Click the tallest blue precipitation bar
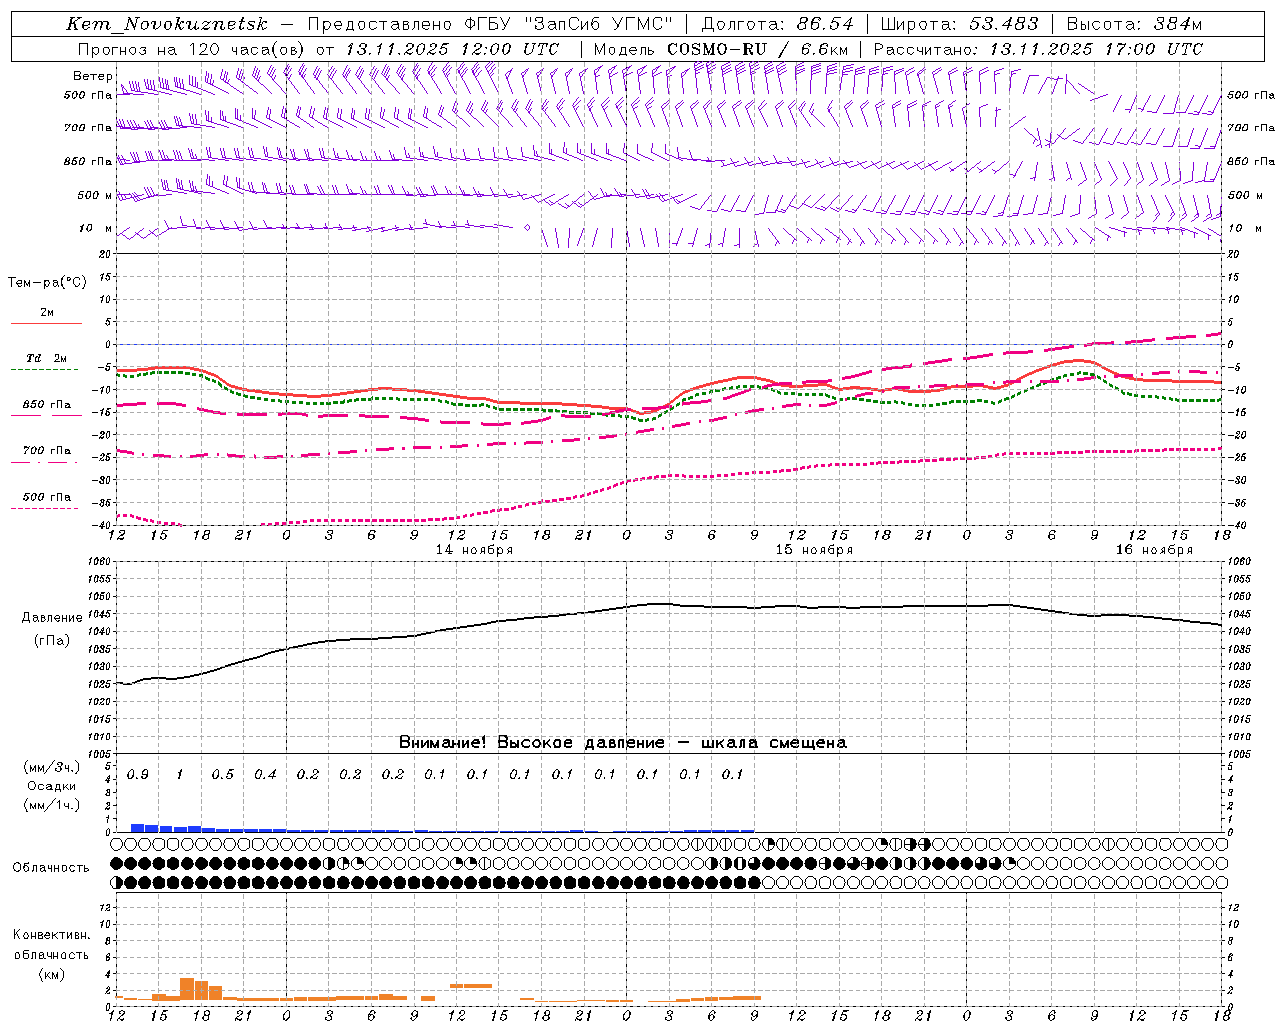The height and width of the screenshot is (1024, 1280). [138, 828]
